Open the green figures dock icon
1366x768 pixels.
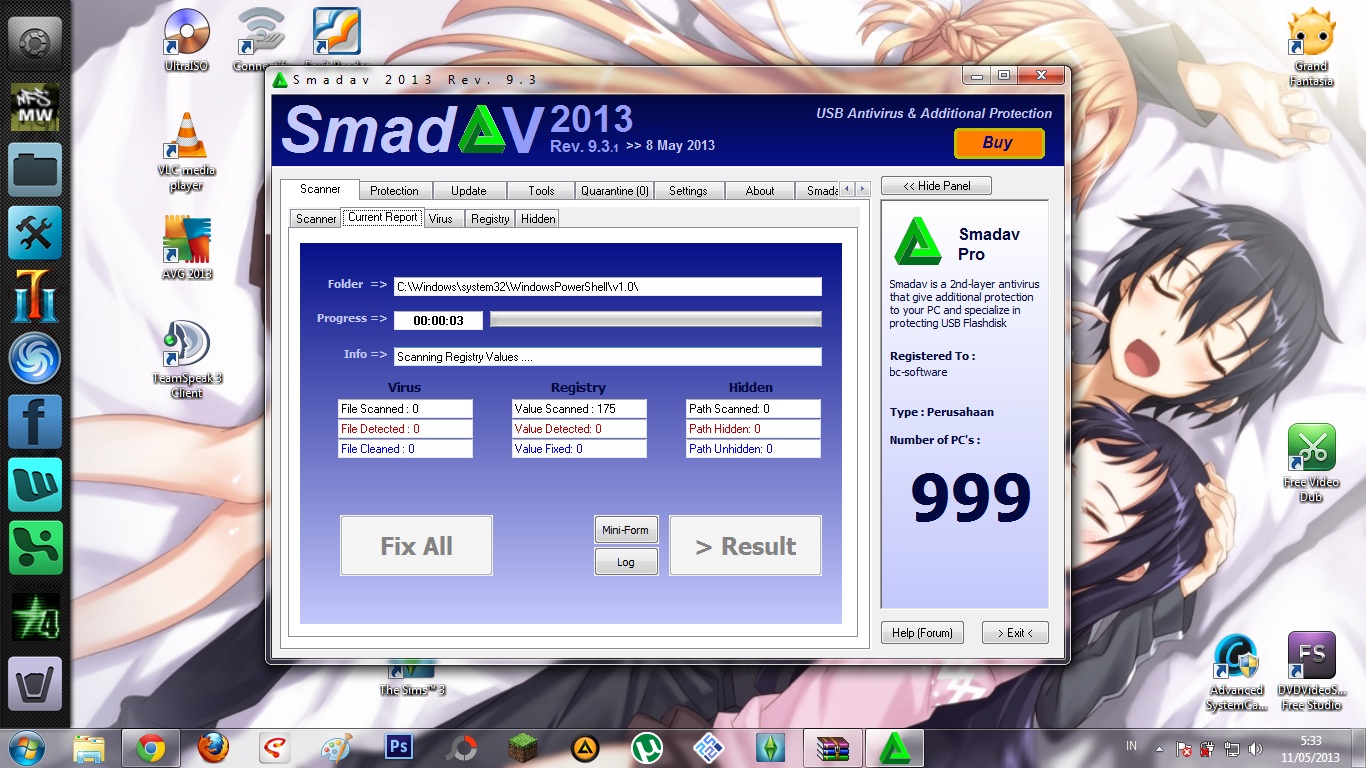tap(35, 548)
